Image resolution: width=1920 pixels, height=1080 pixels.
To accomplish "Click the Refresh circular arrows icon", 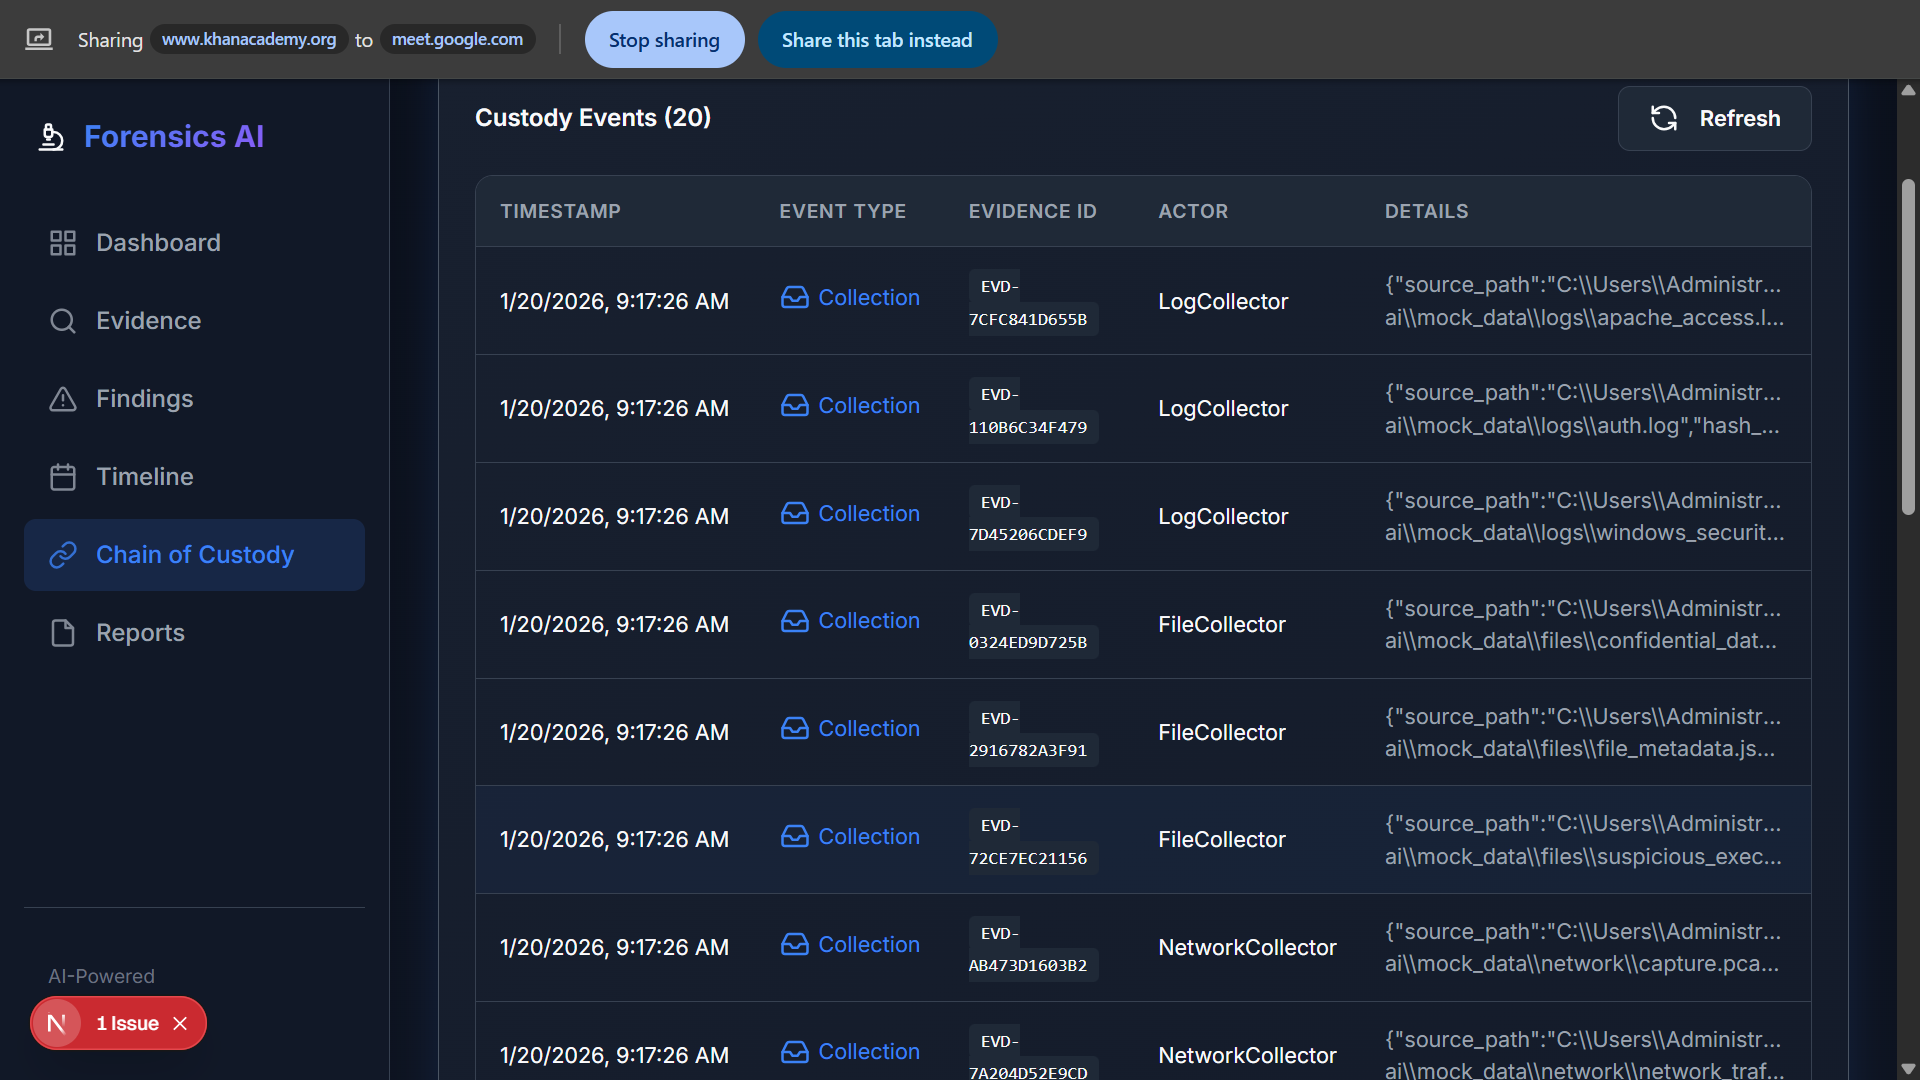I will (x=1664, y=118).
